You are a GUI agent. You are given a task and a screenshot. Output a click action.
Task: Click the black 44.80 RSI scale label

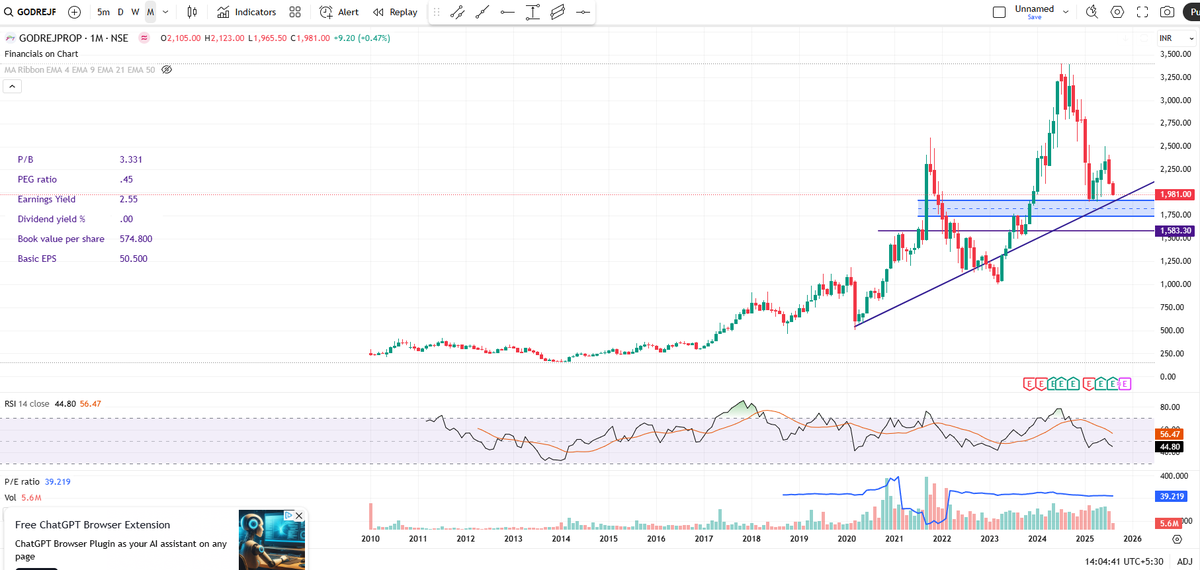[1169, 447]
